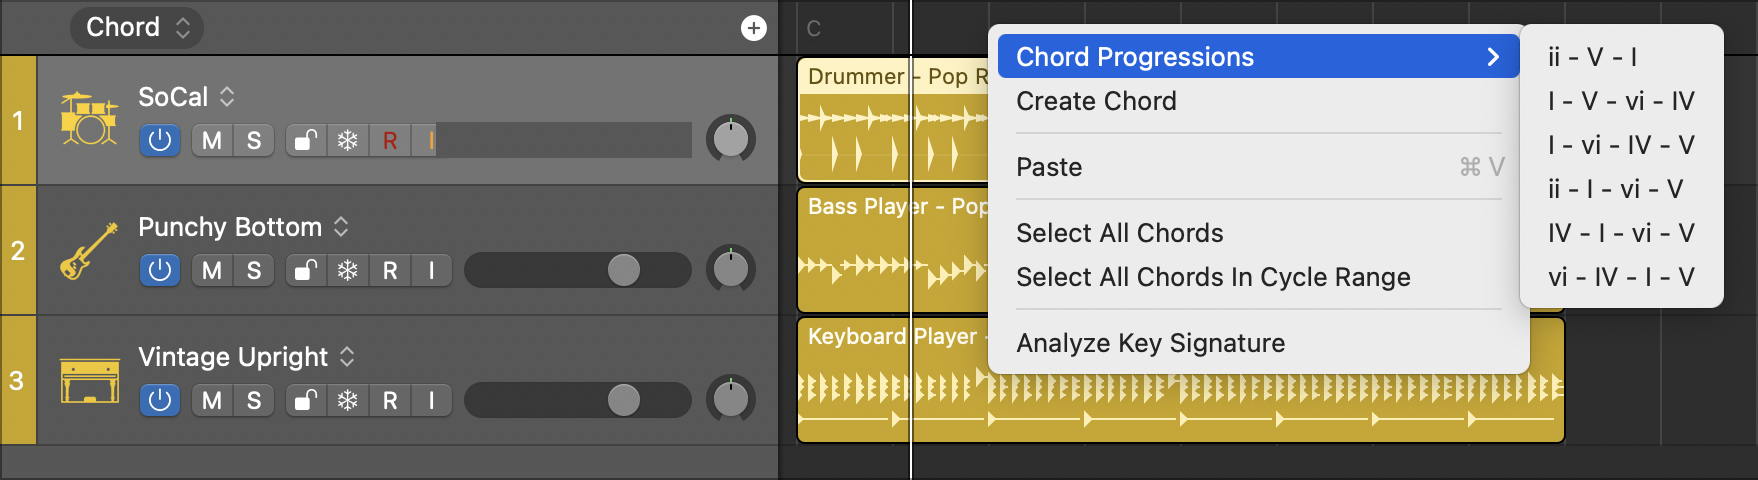Image resolution: width=1758 pixels, height=480 pixels.
Task: Freeze the SoCal track with snowflake icon
Action: [348, 140]
